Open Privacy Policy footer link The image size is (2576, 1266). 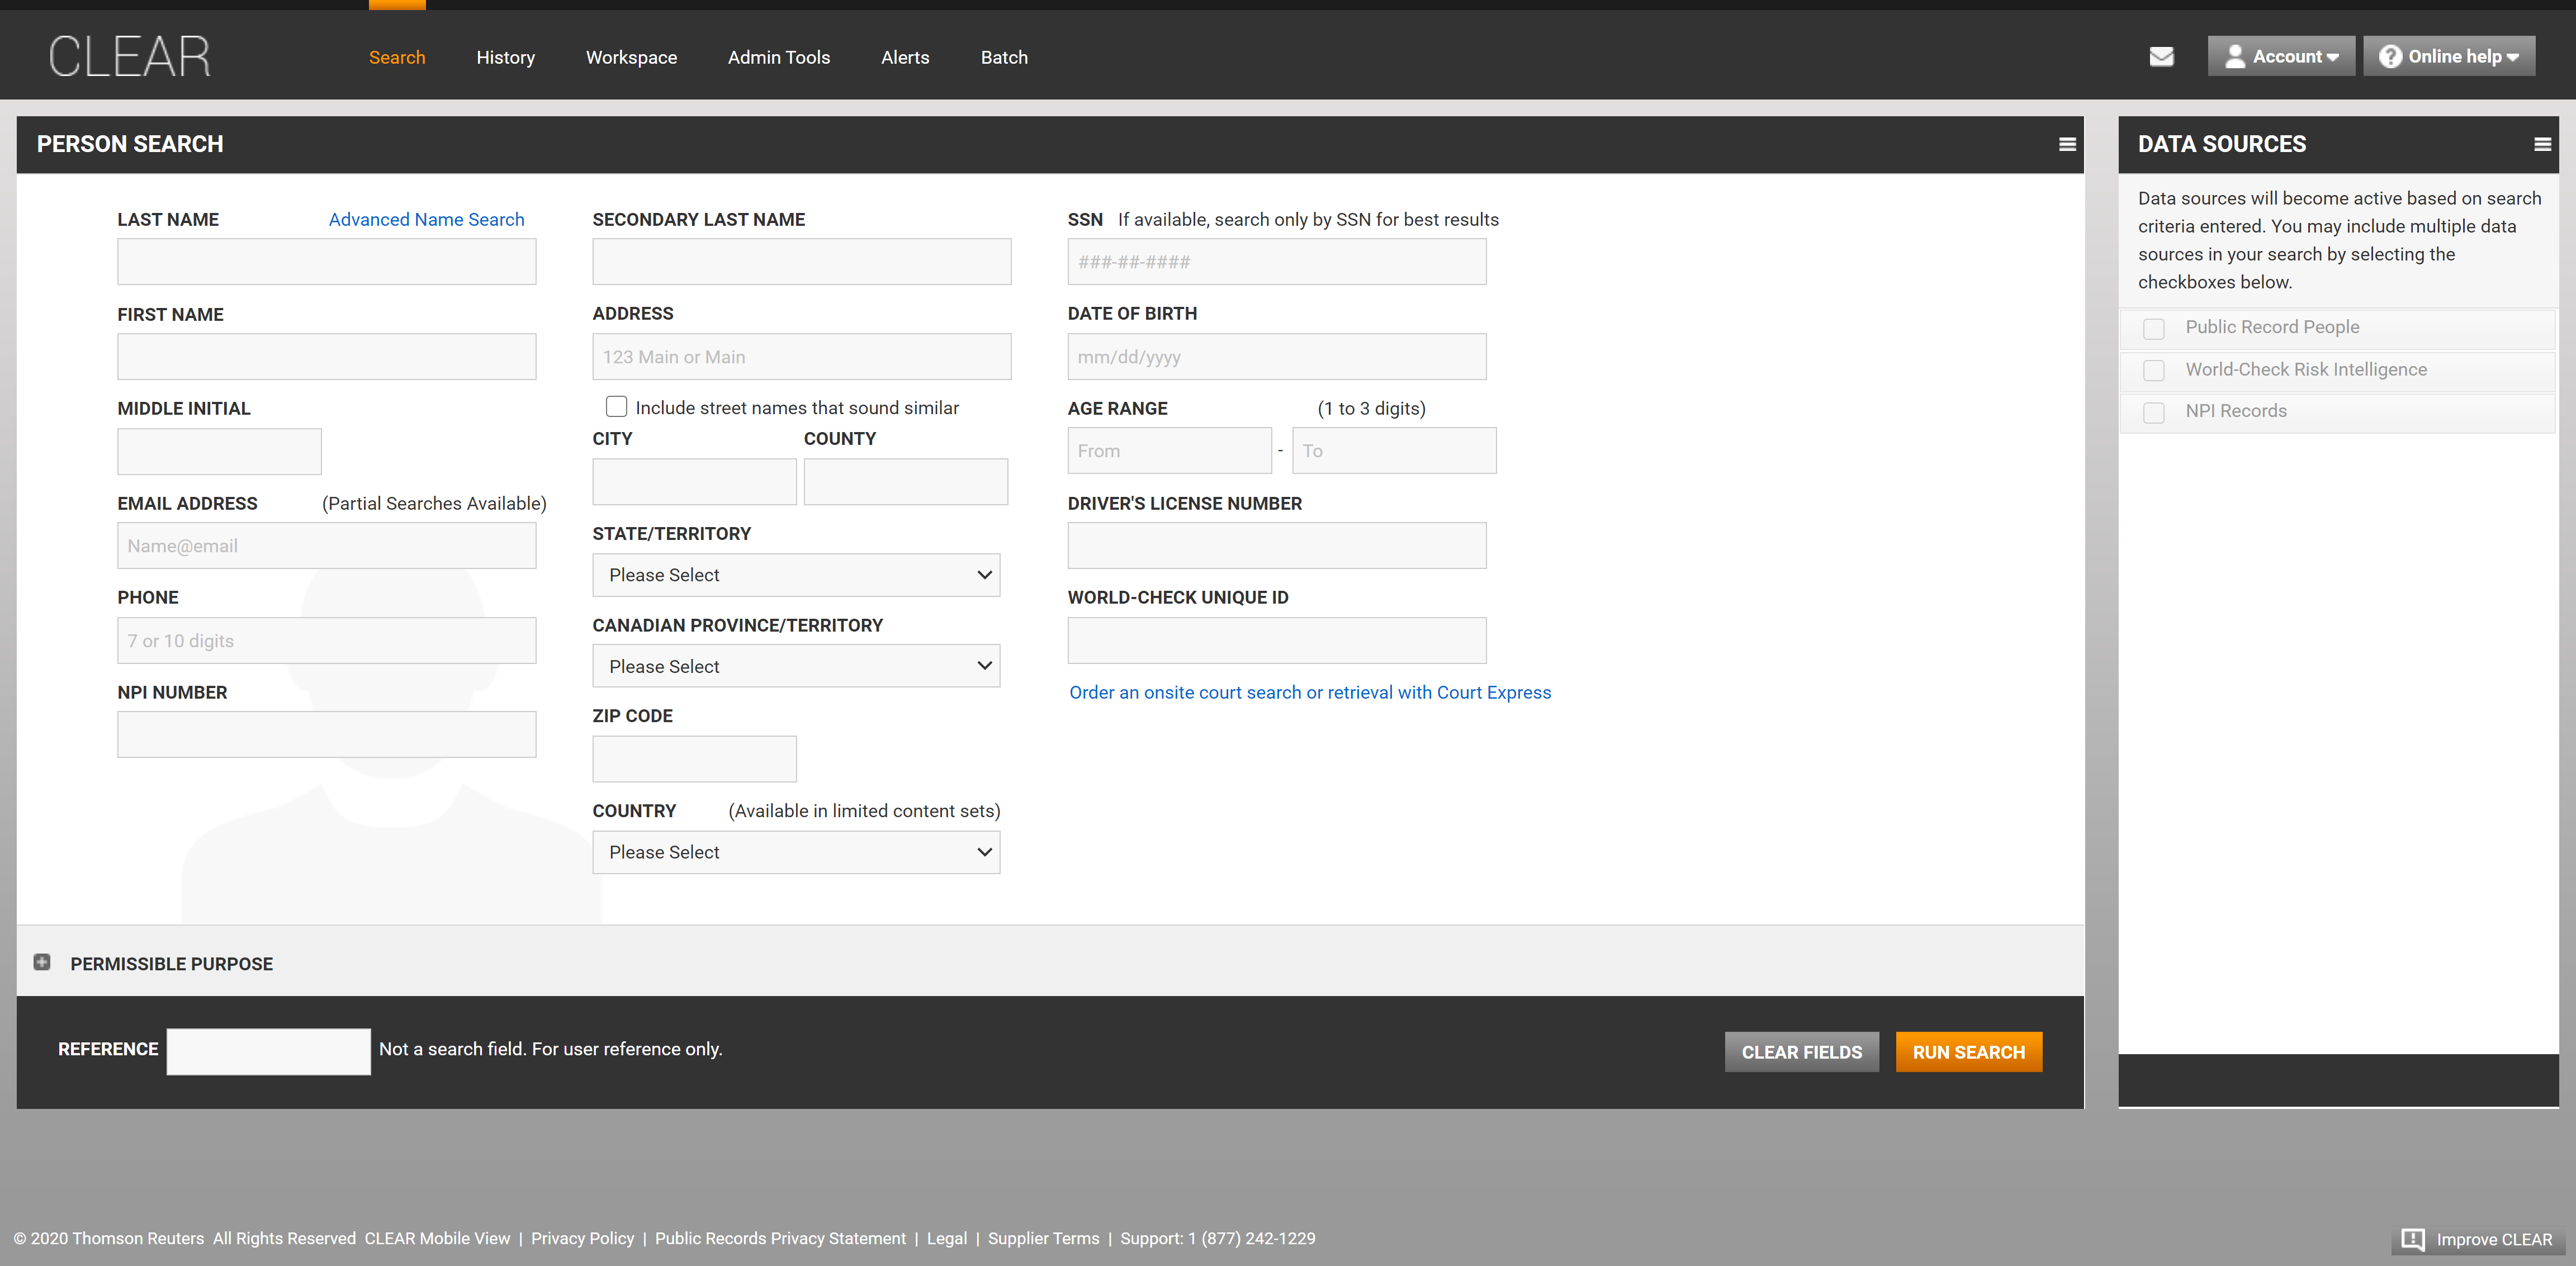coord(582,1238)
